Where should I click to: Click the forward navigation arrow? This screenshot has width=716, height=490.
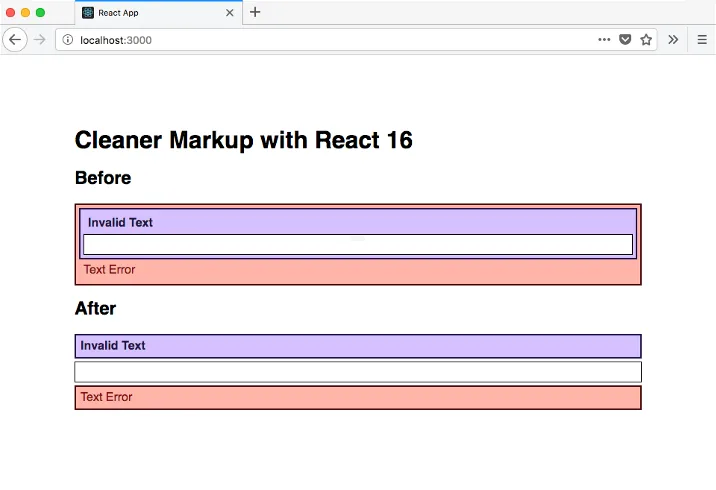point(40,40)
